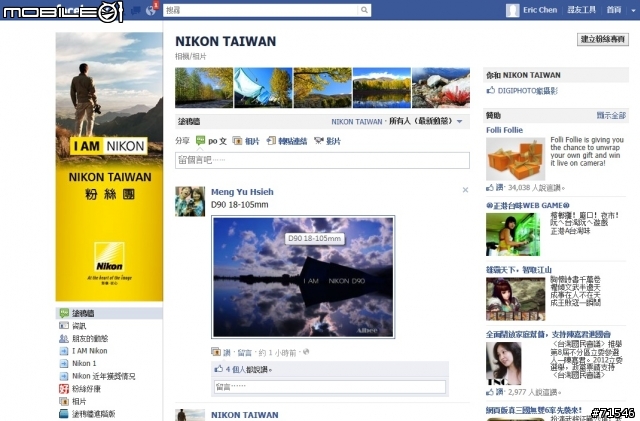
Task: Open the Taiwan WEB GAME ad title
Action: point(527,205)
